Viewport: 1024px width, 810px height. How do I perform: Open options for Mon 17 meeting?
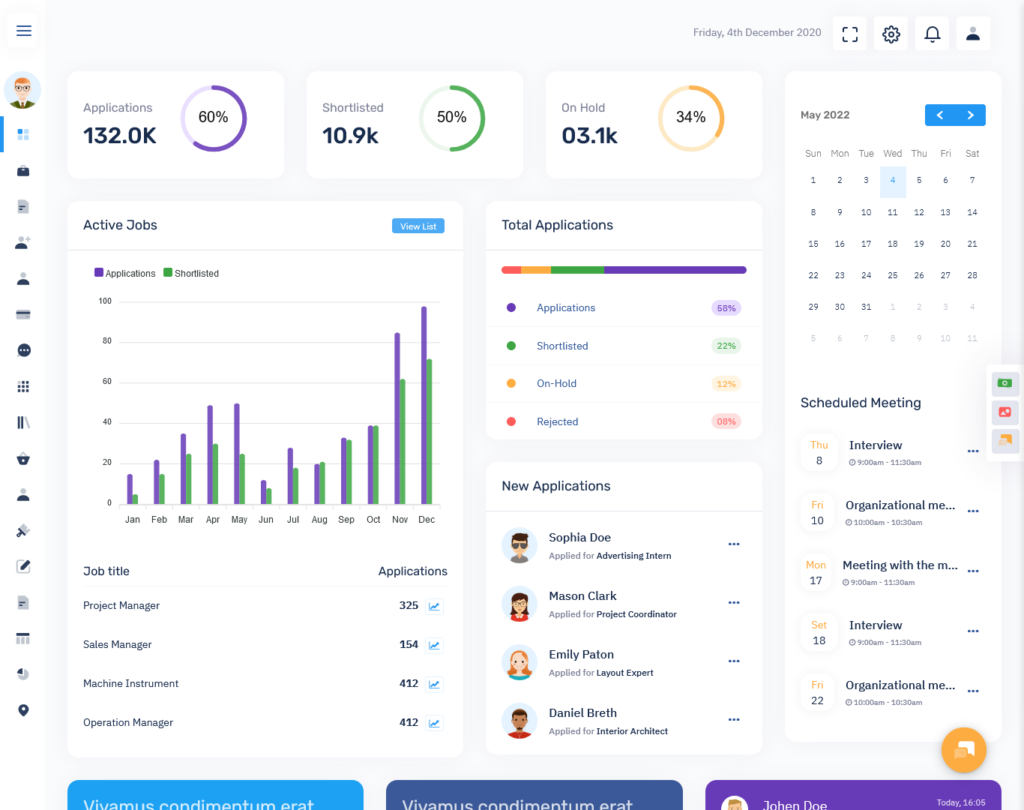pyautogui.click(x=973, y=571)
